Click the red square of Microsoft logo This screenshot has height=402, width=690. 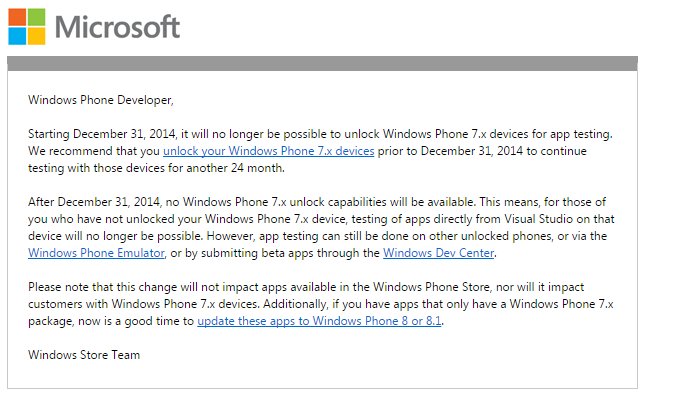(x=17, y=17)
